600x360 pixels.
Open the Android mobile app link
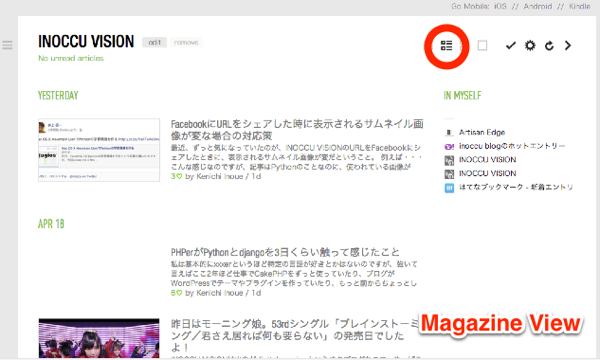(538, 6)
